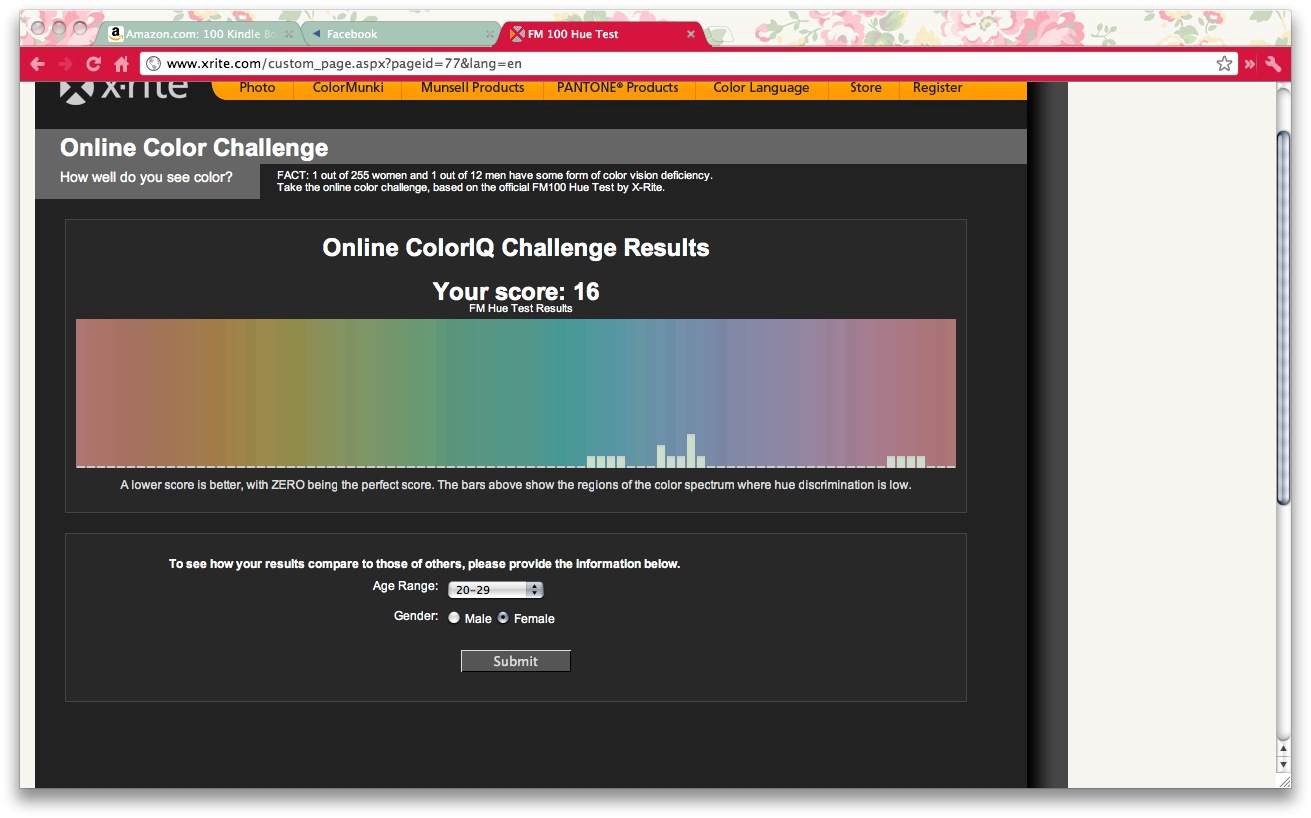
Task: Open the Color Language menu
Action: pos(761,88)
